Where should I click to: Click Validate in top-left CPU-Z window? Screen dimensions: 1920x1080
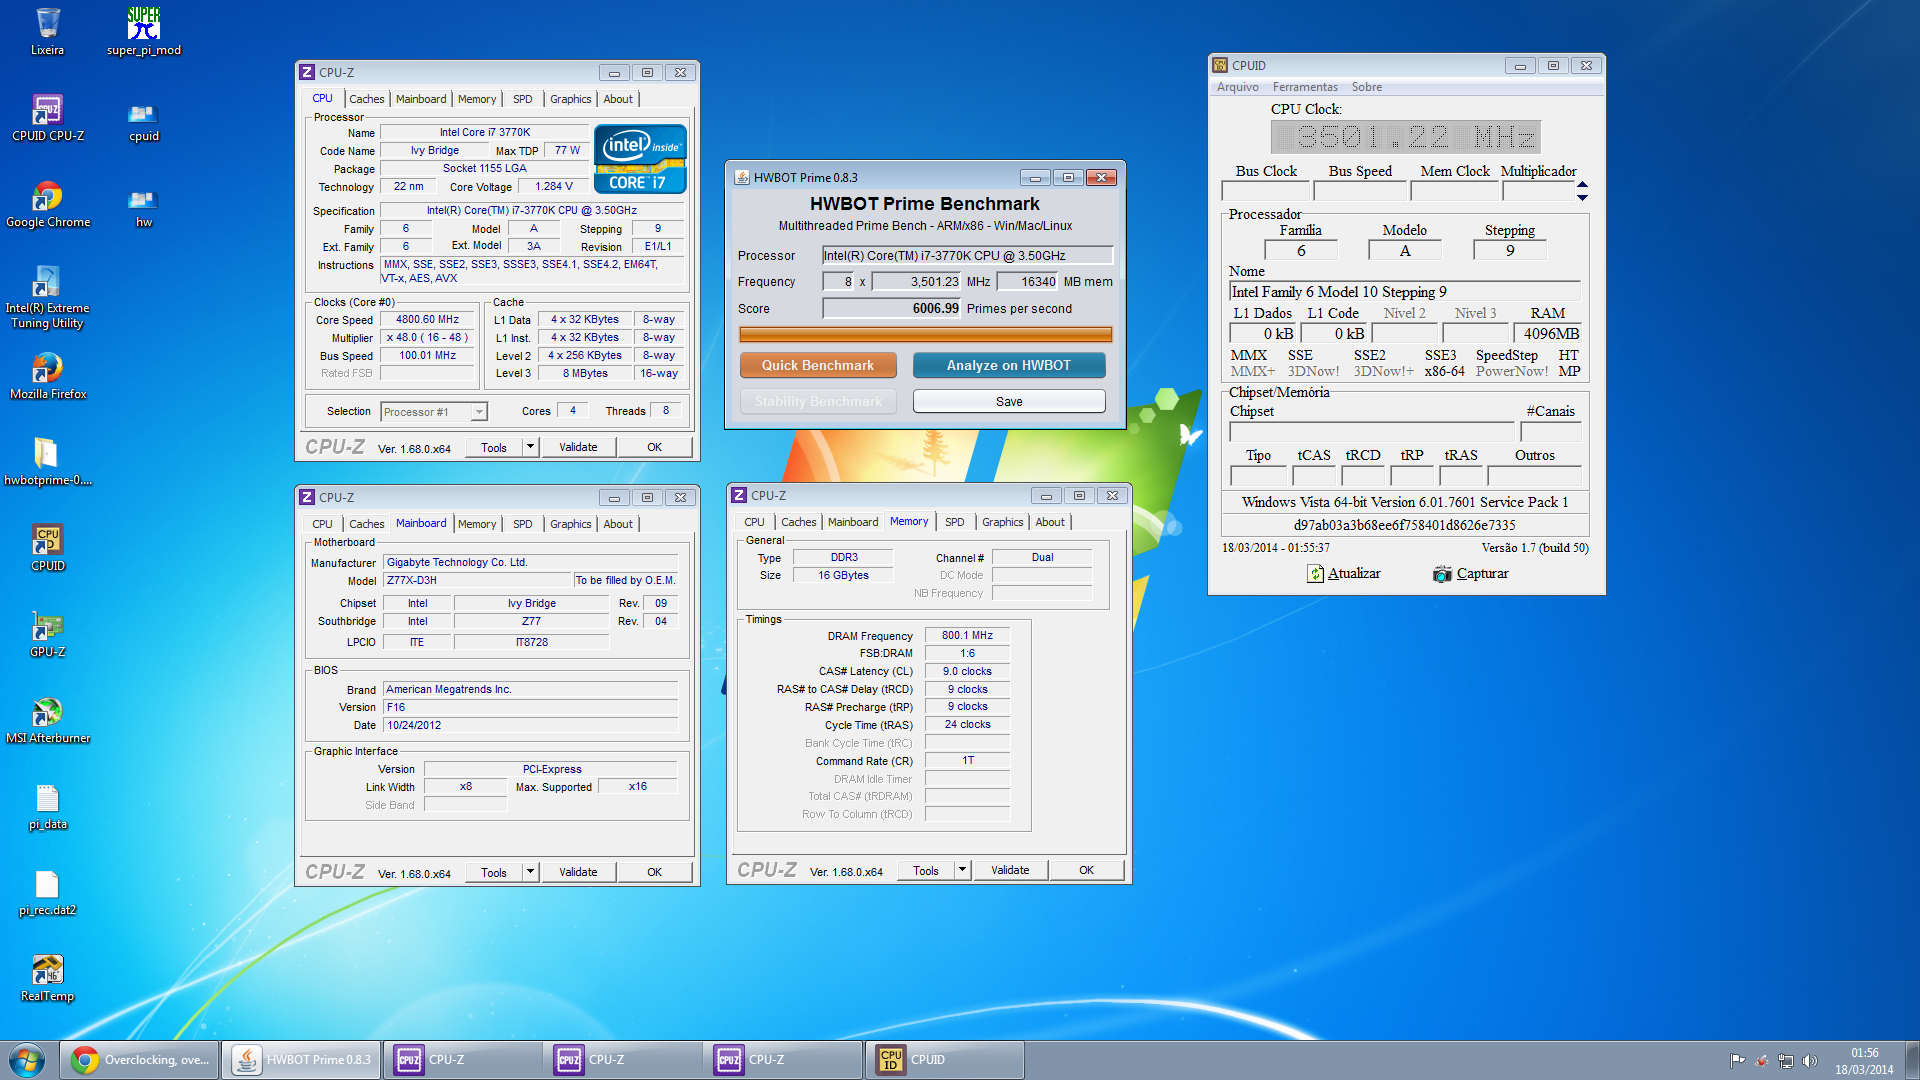pyautogui.click(x=578, y=447)
